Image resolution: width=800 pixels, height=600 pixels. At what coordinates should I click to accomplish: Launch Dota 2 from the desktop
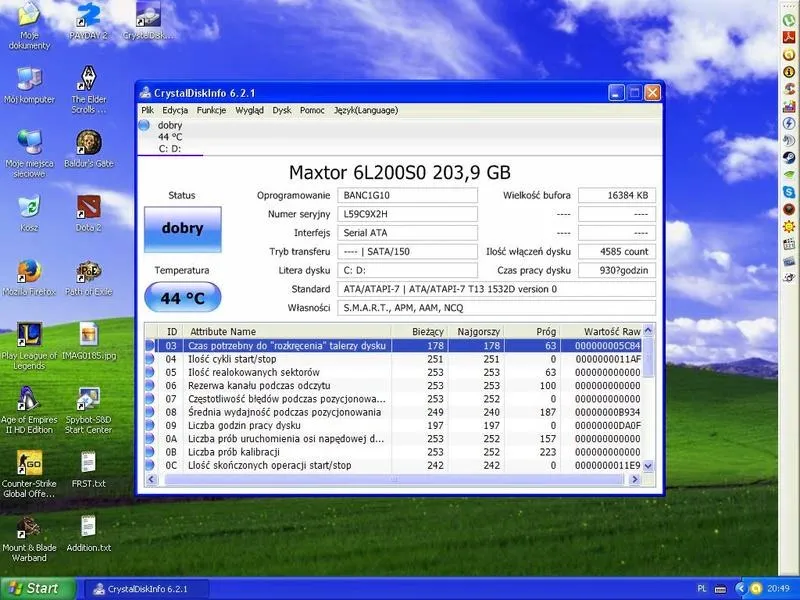[88, 213]
